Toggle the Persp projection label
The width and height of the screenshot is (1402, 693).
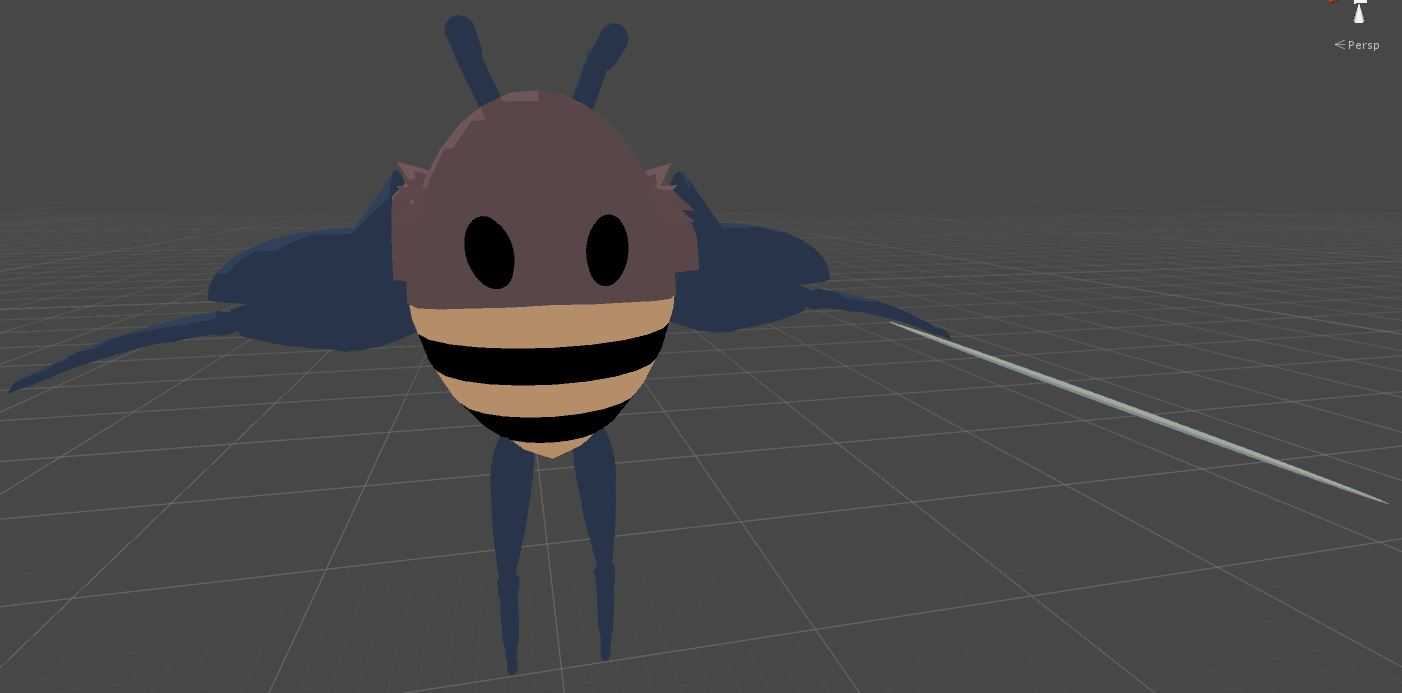pos(1362,45)
